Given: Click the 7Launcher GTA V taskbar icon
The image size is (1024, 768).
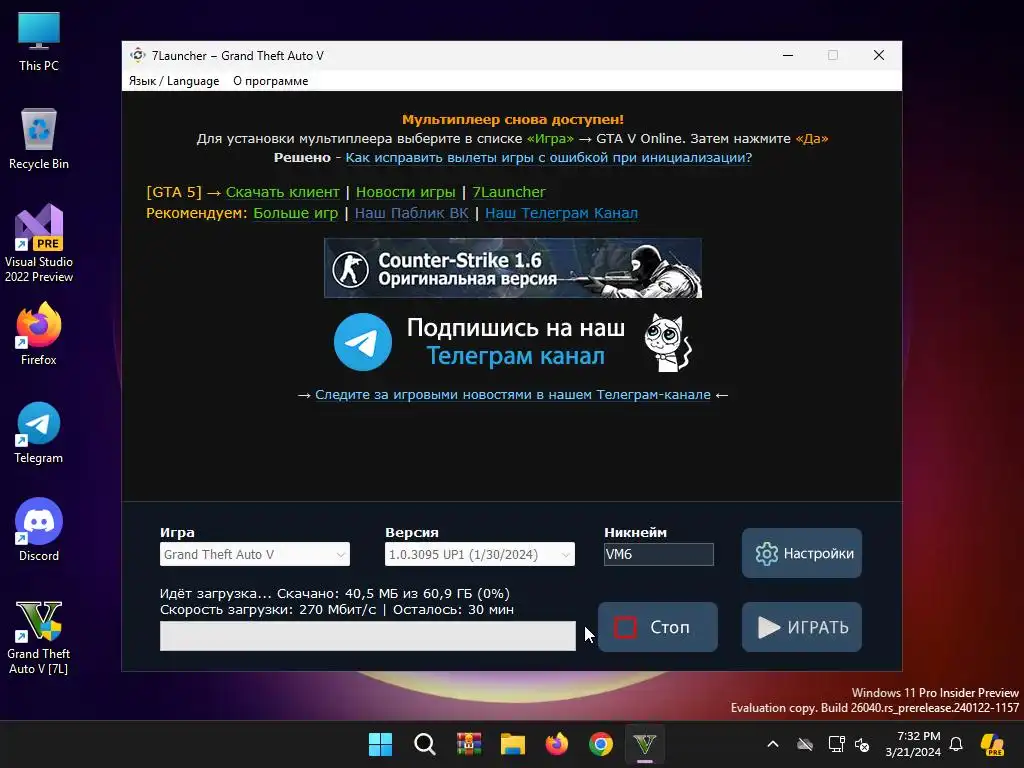Looking at the screenshot, I should (x=645, y=744).
